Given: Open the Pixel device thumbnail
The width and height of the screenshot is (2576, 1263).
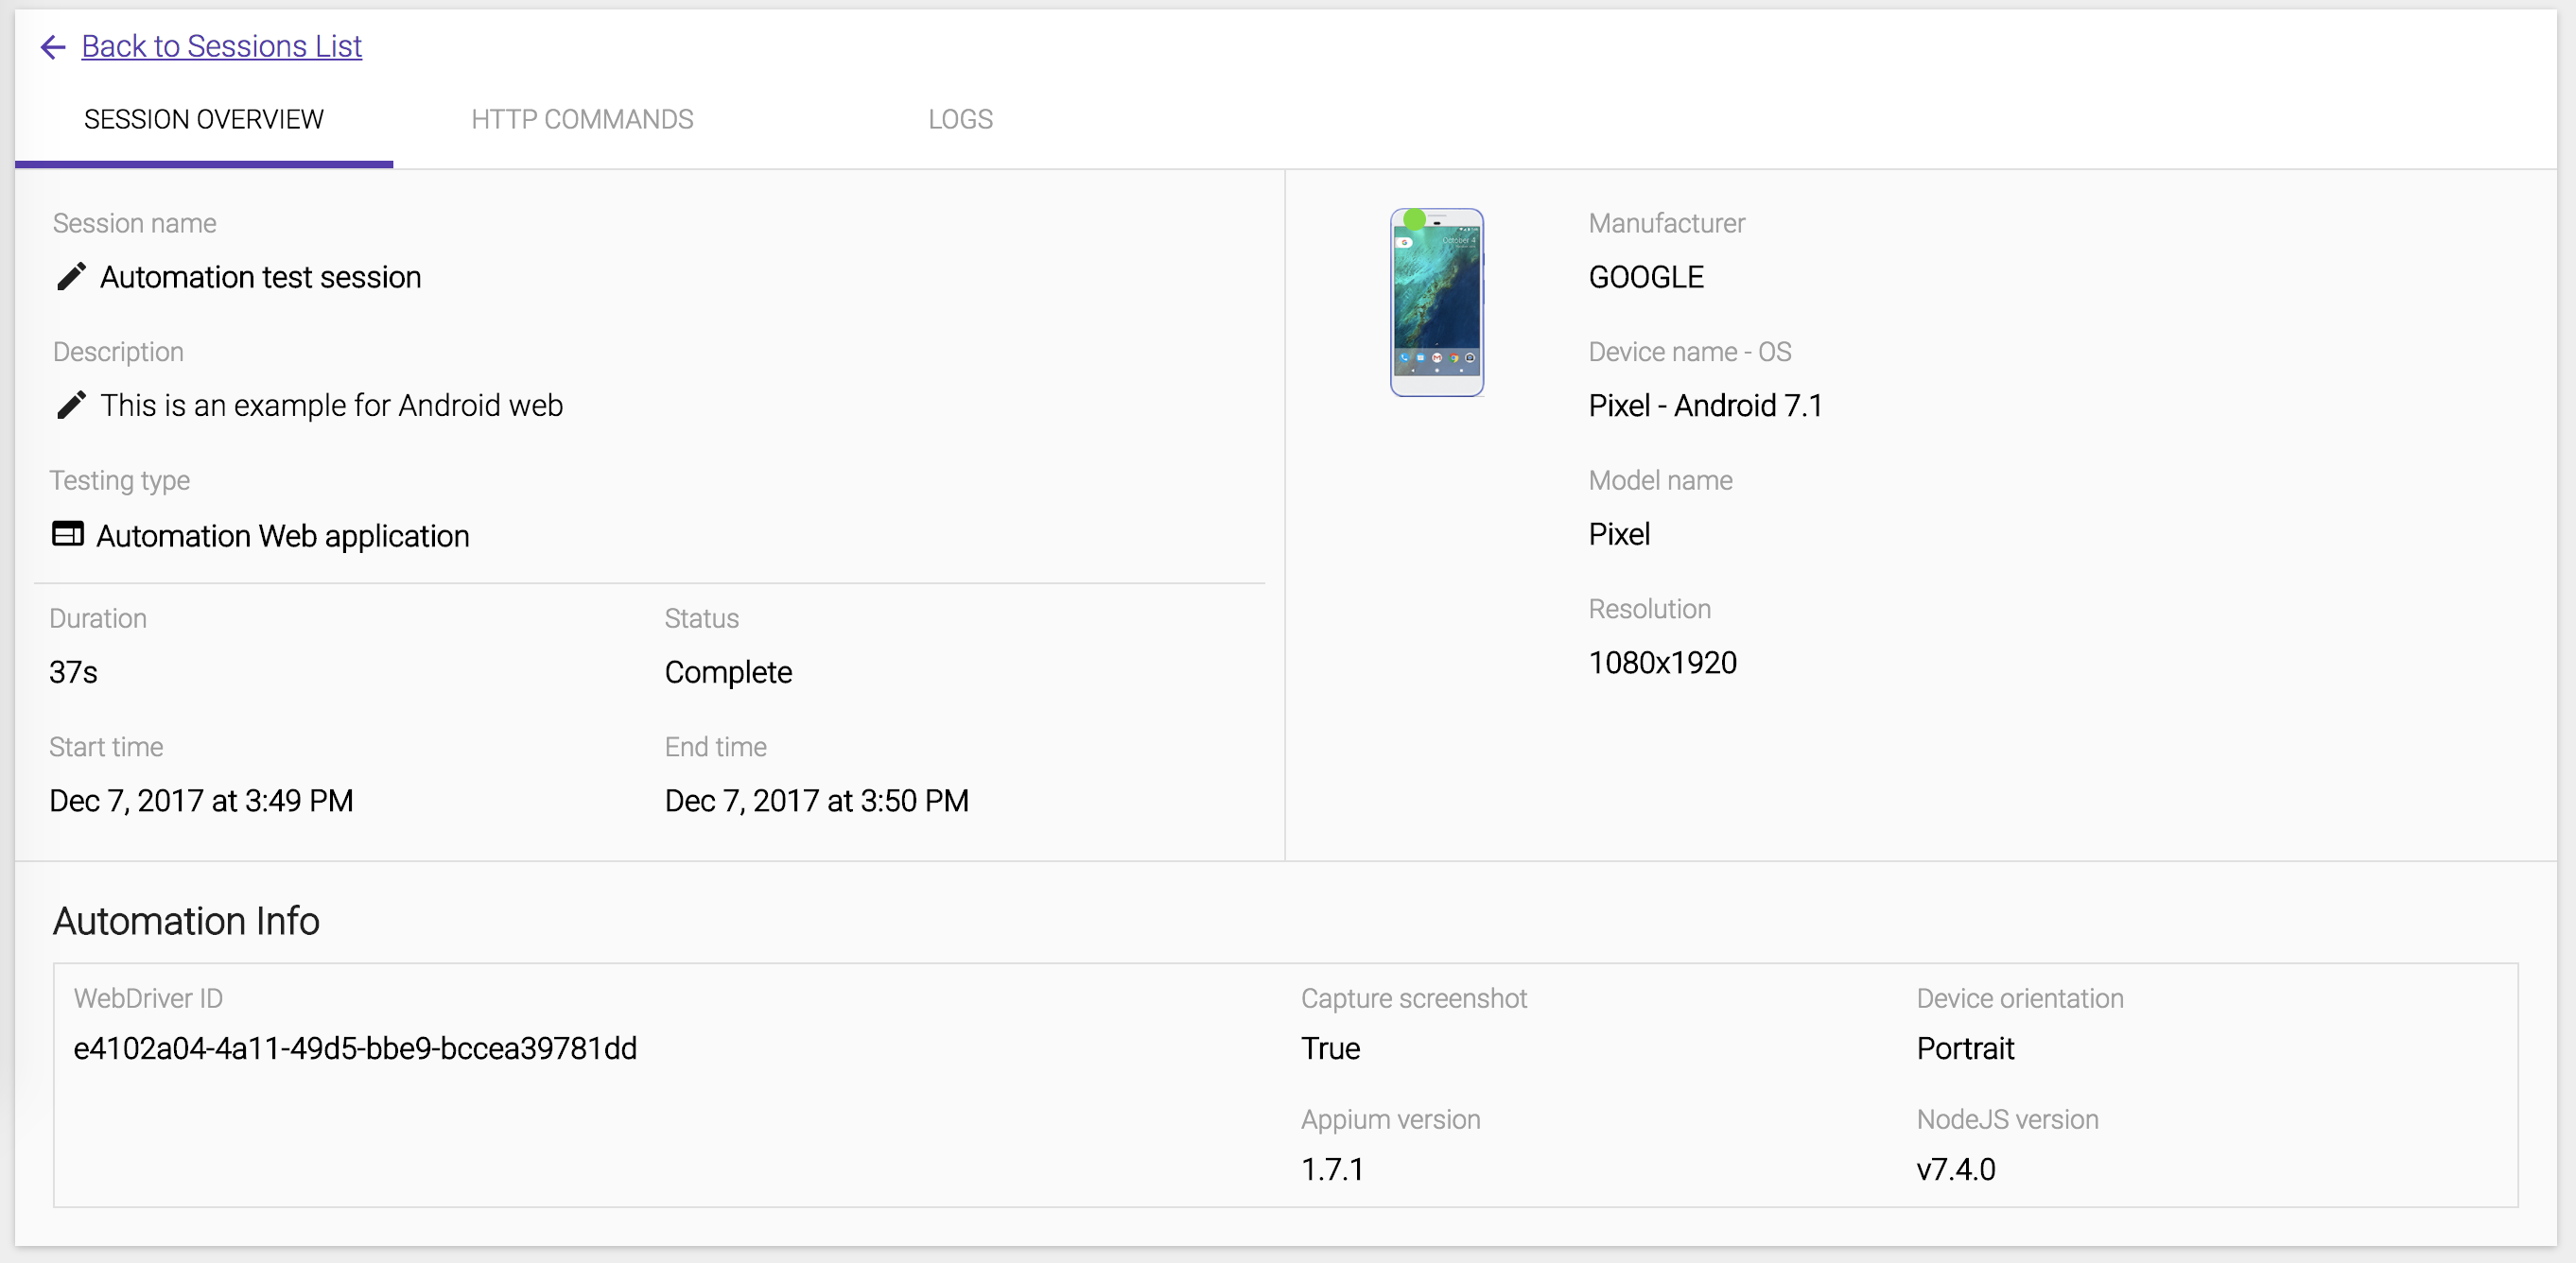Looking at the screenshot, I should pyautogui.click(x=1437, y=302).
